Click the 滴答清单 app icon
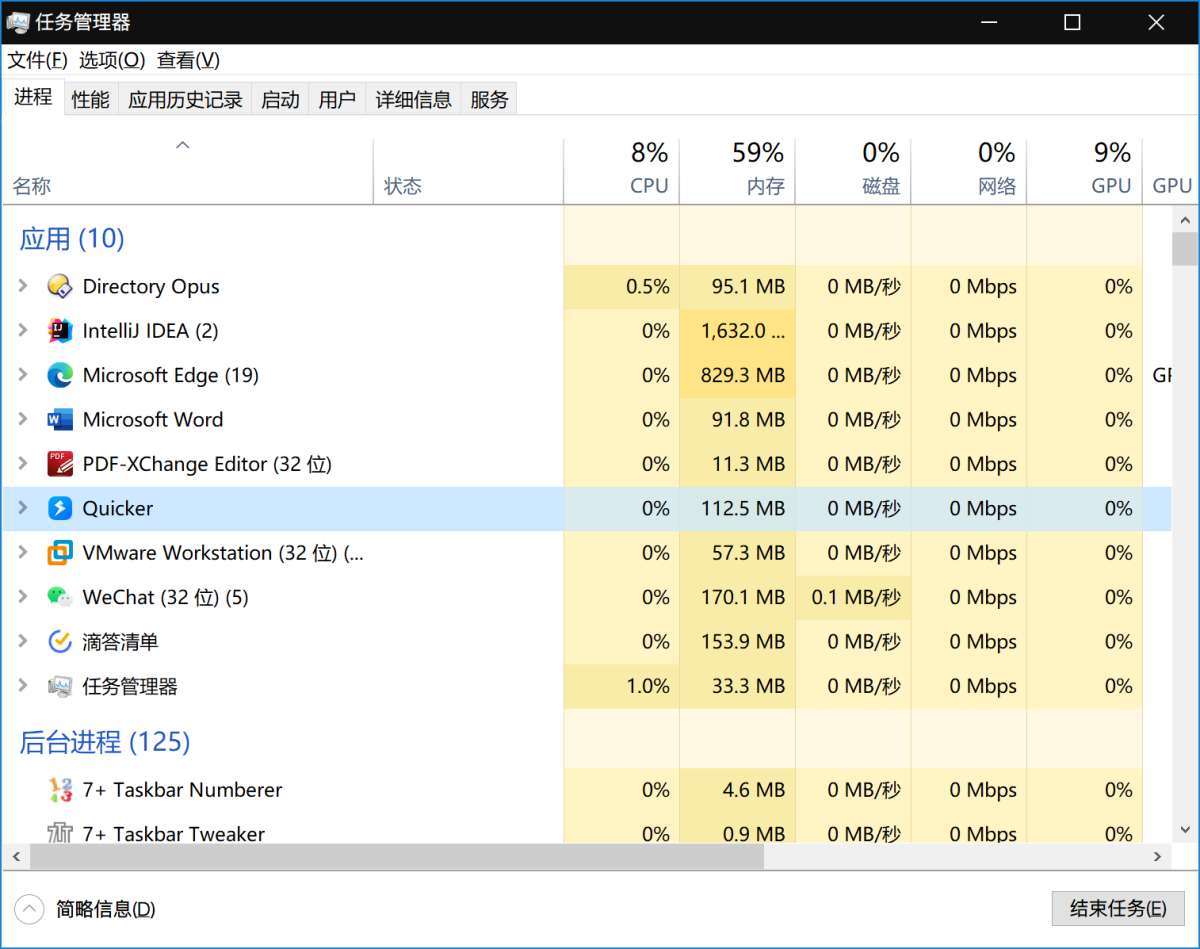Image resolution: width=1200 pixels, height=949 pixels. click(60, 641)
